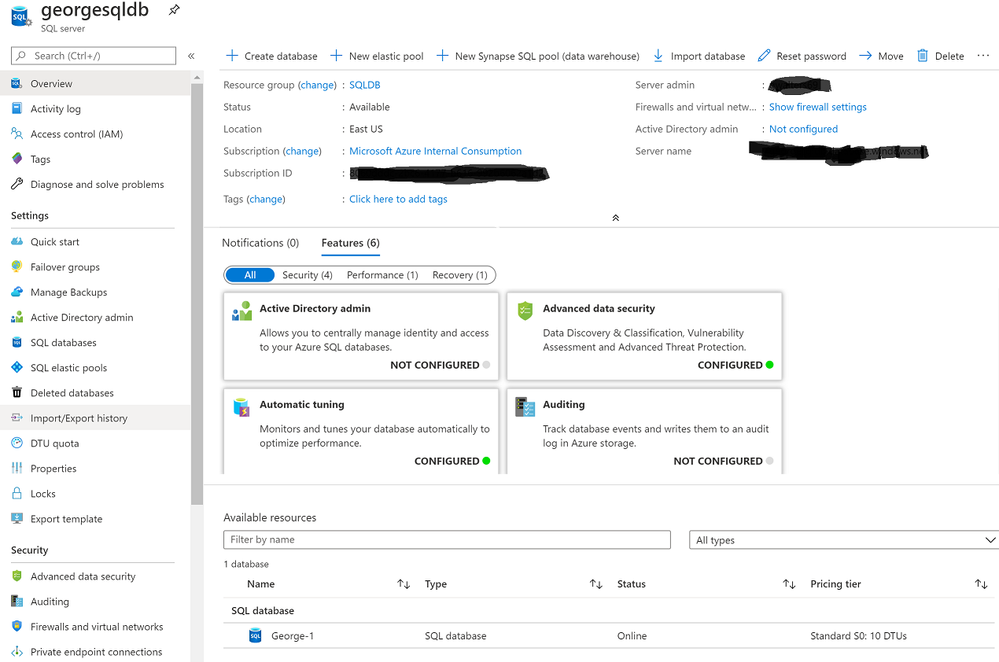Open Diagnose and solve problems wrench icon
This screenshot has width=999, height=662.
(17, 184)
